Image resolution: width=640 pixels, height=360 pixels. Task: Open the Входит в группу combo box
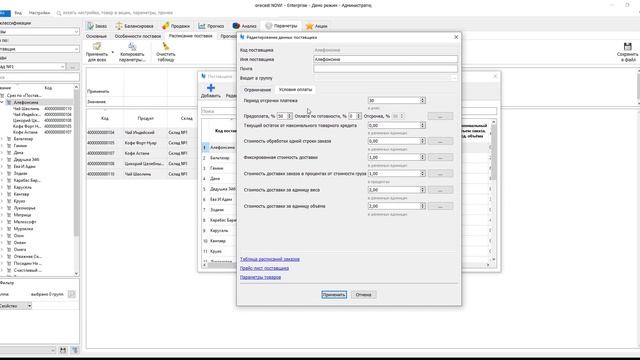click(x=385, y=78)
